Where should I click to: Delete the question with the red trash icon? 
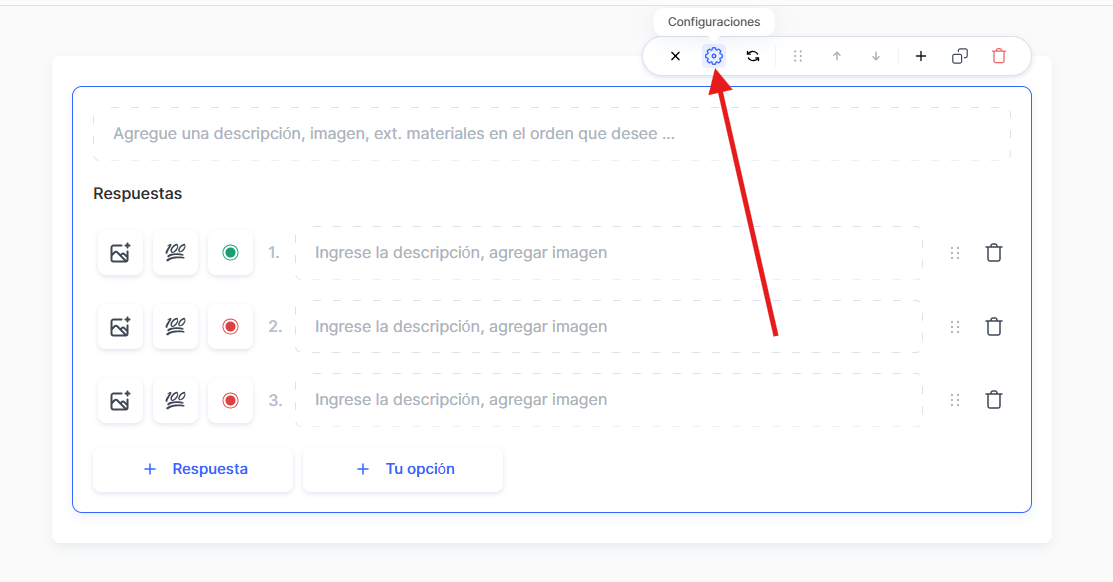point(999,56)
